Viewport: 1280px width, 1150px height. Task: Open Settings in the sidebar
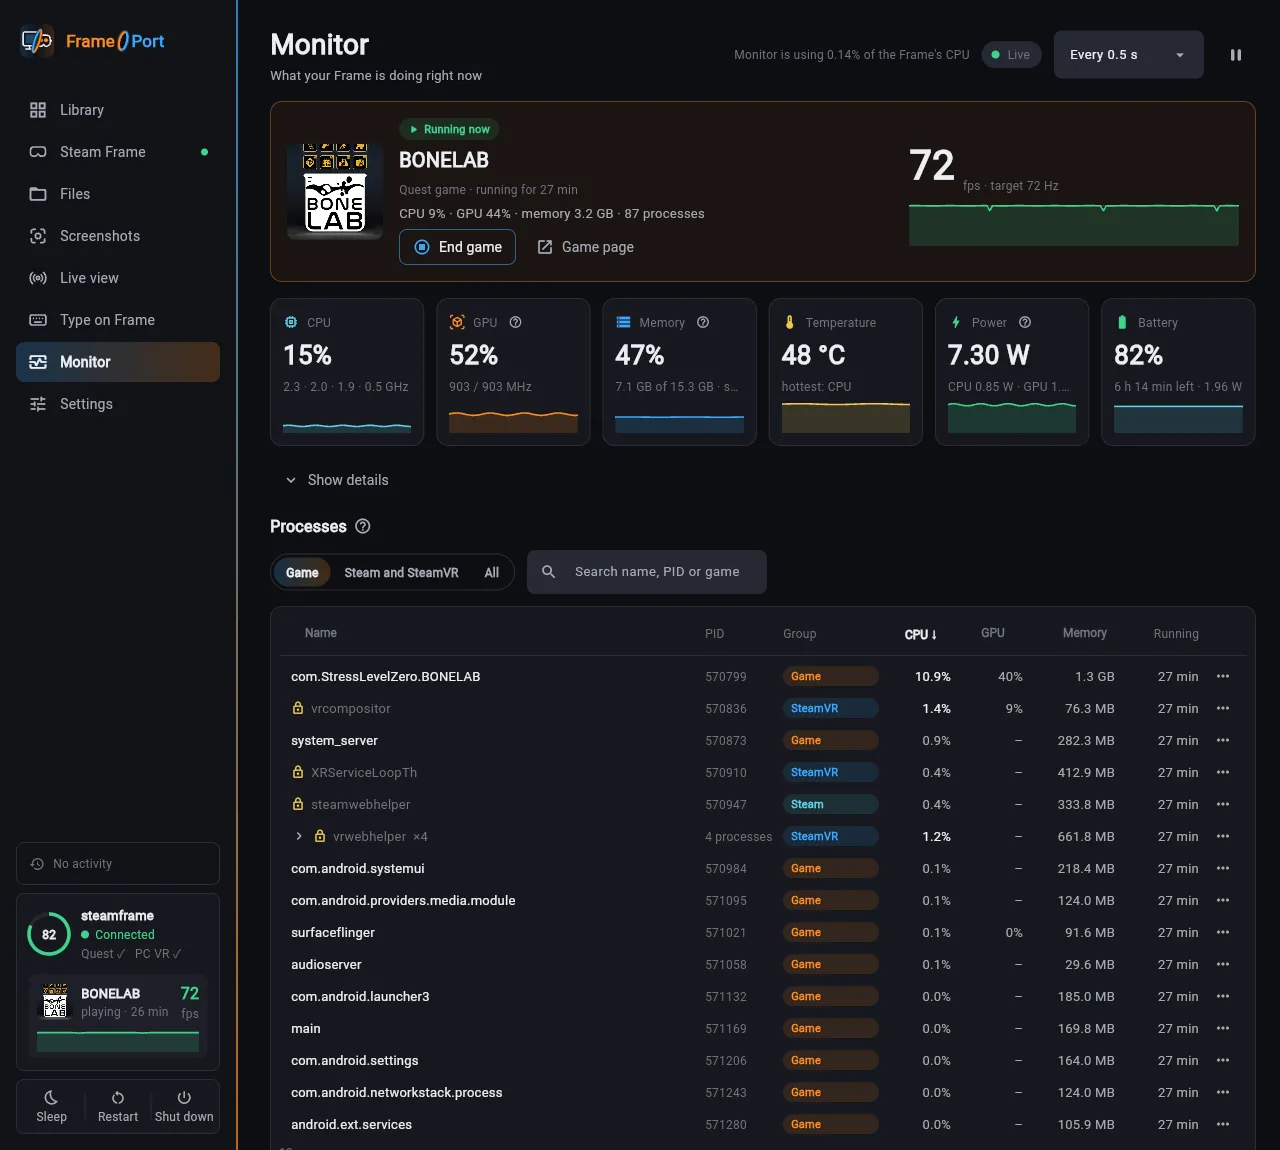[x=118, y=404]
